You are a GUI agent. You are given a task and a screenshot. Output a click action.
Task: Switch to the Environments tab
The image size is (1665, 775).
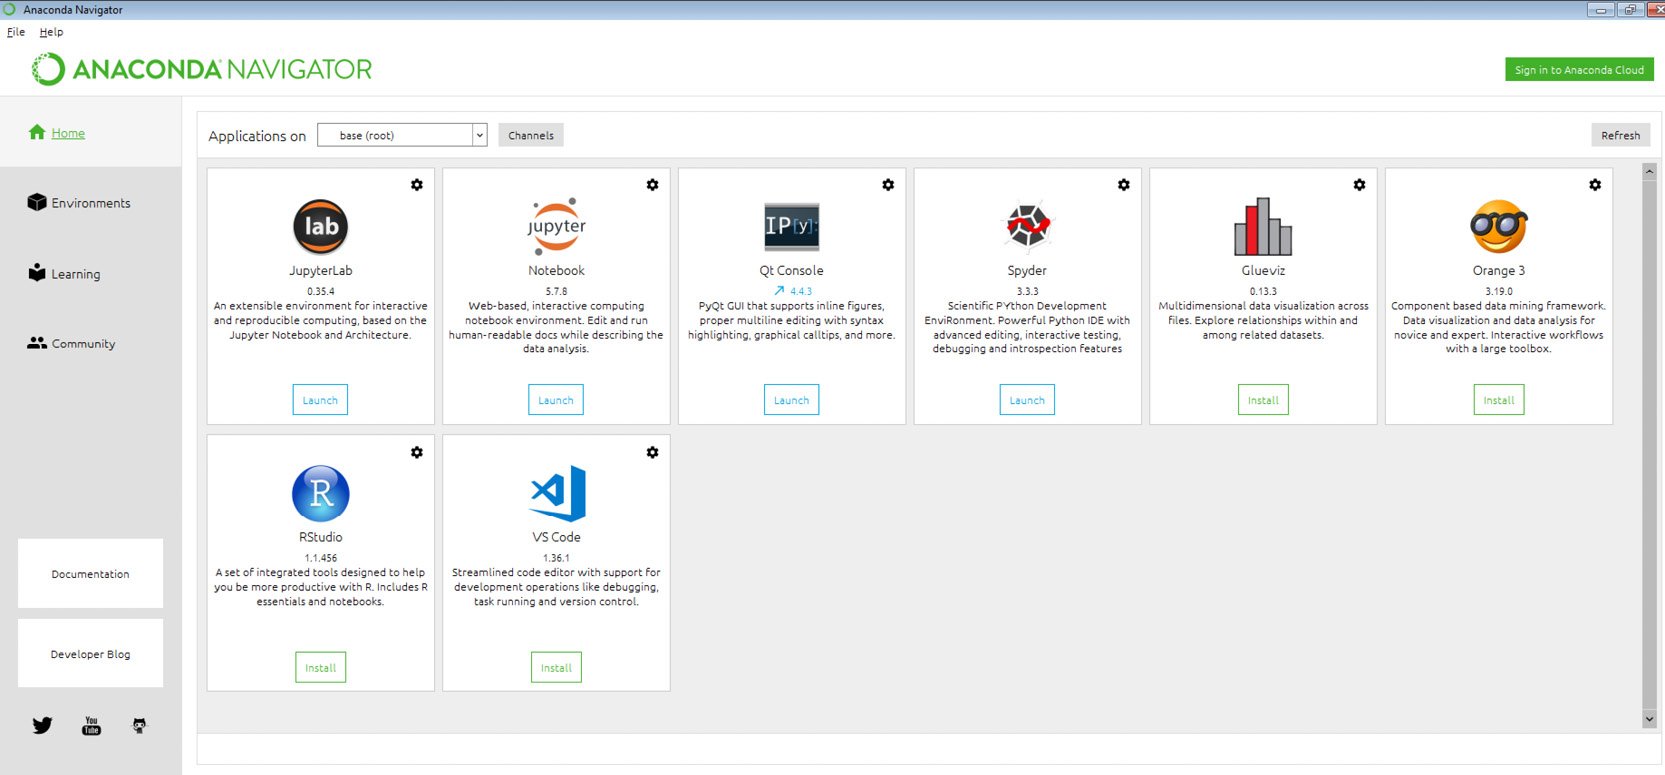91,203
